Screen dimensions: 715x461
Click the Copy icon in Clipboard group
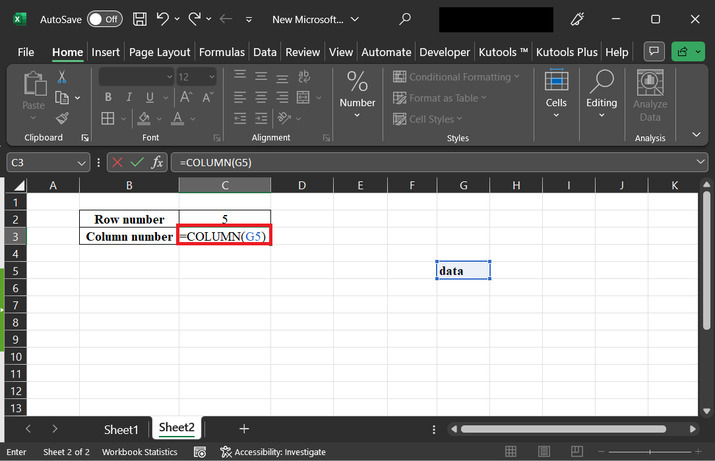click(62, 98)
